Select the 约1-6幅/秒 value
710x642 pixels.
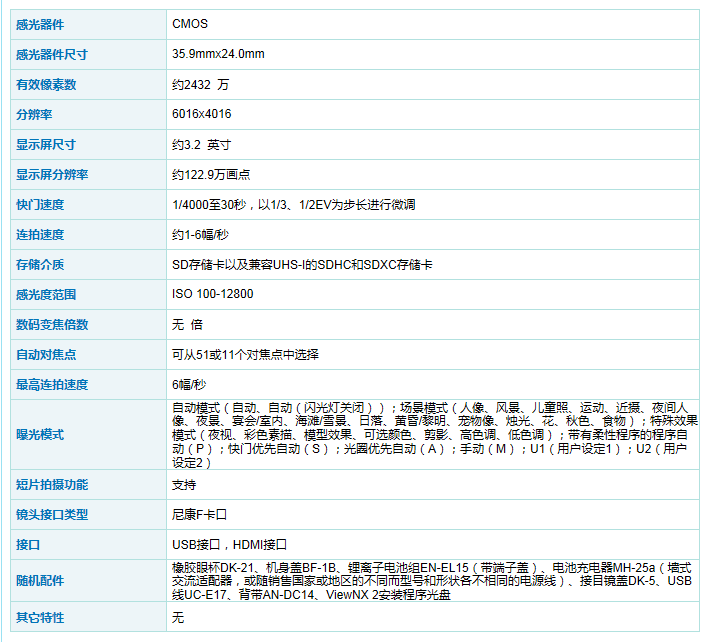coord(201,234)
